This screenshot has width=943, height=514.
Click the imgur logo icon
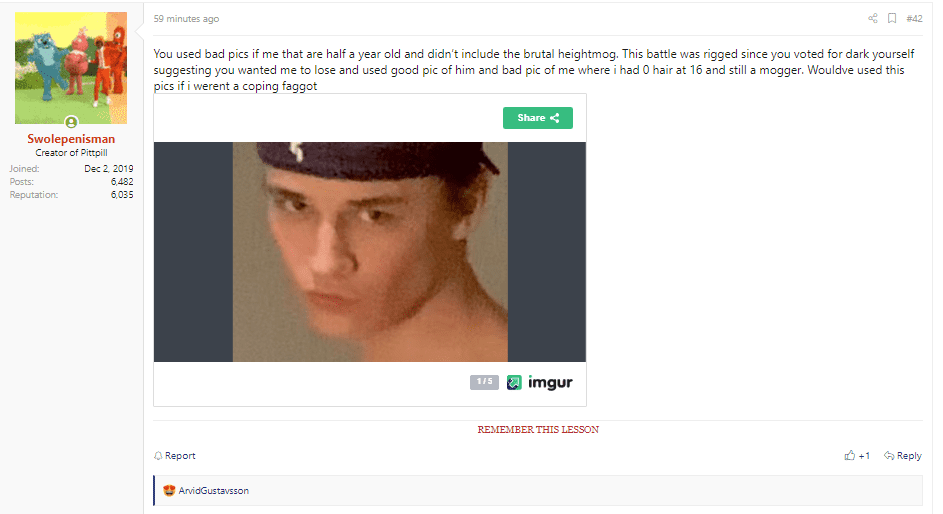(x=514, y=382)
